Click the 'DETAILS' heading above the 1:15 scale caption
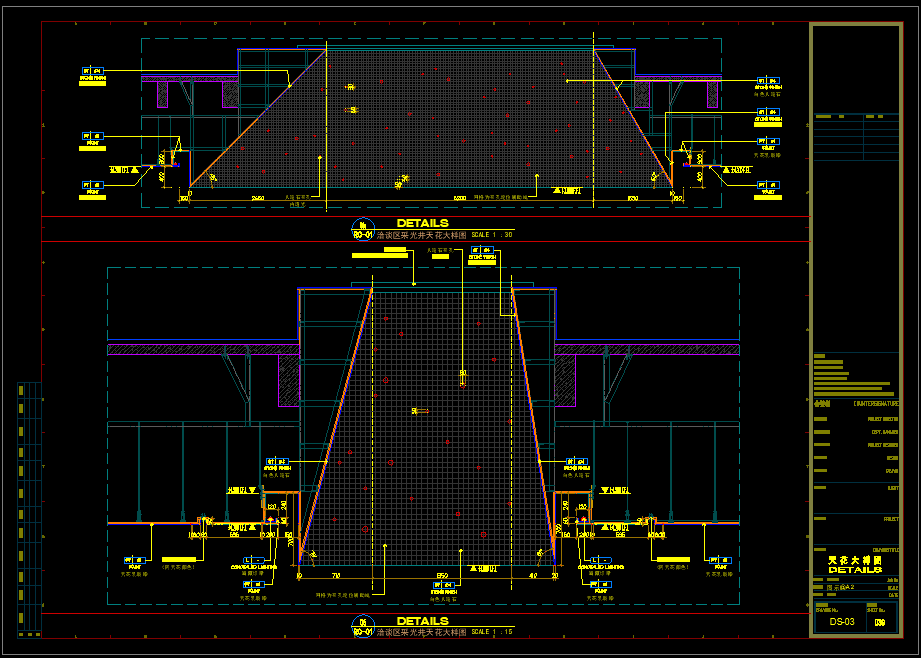The width and height of the screenshot is (921, 658). pyautogui.click(x=422, y=621)
